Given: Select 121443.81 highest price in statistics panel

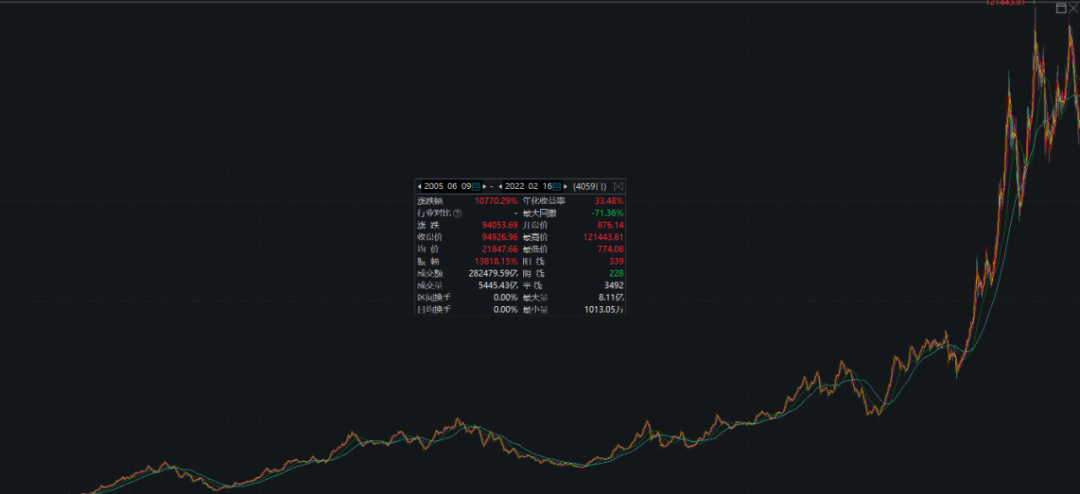Looking at the screenshot, I should click(x=603, y=237).
